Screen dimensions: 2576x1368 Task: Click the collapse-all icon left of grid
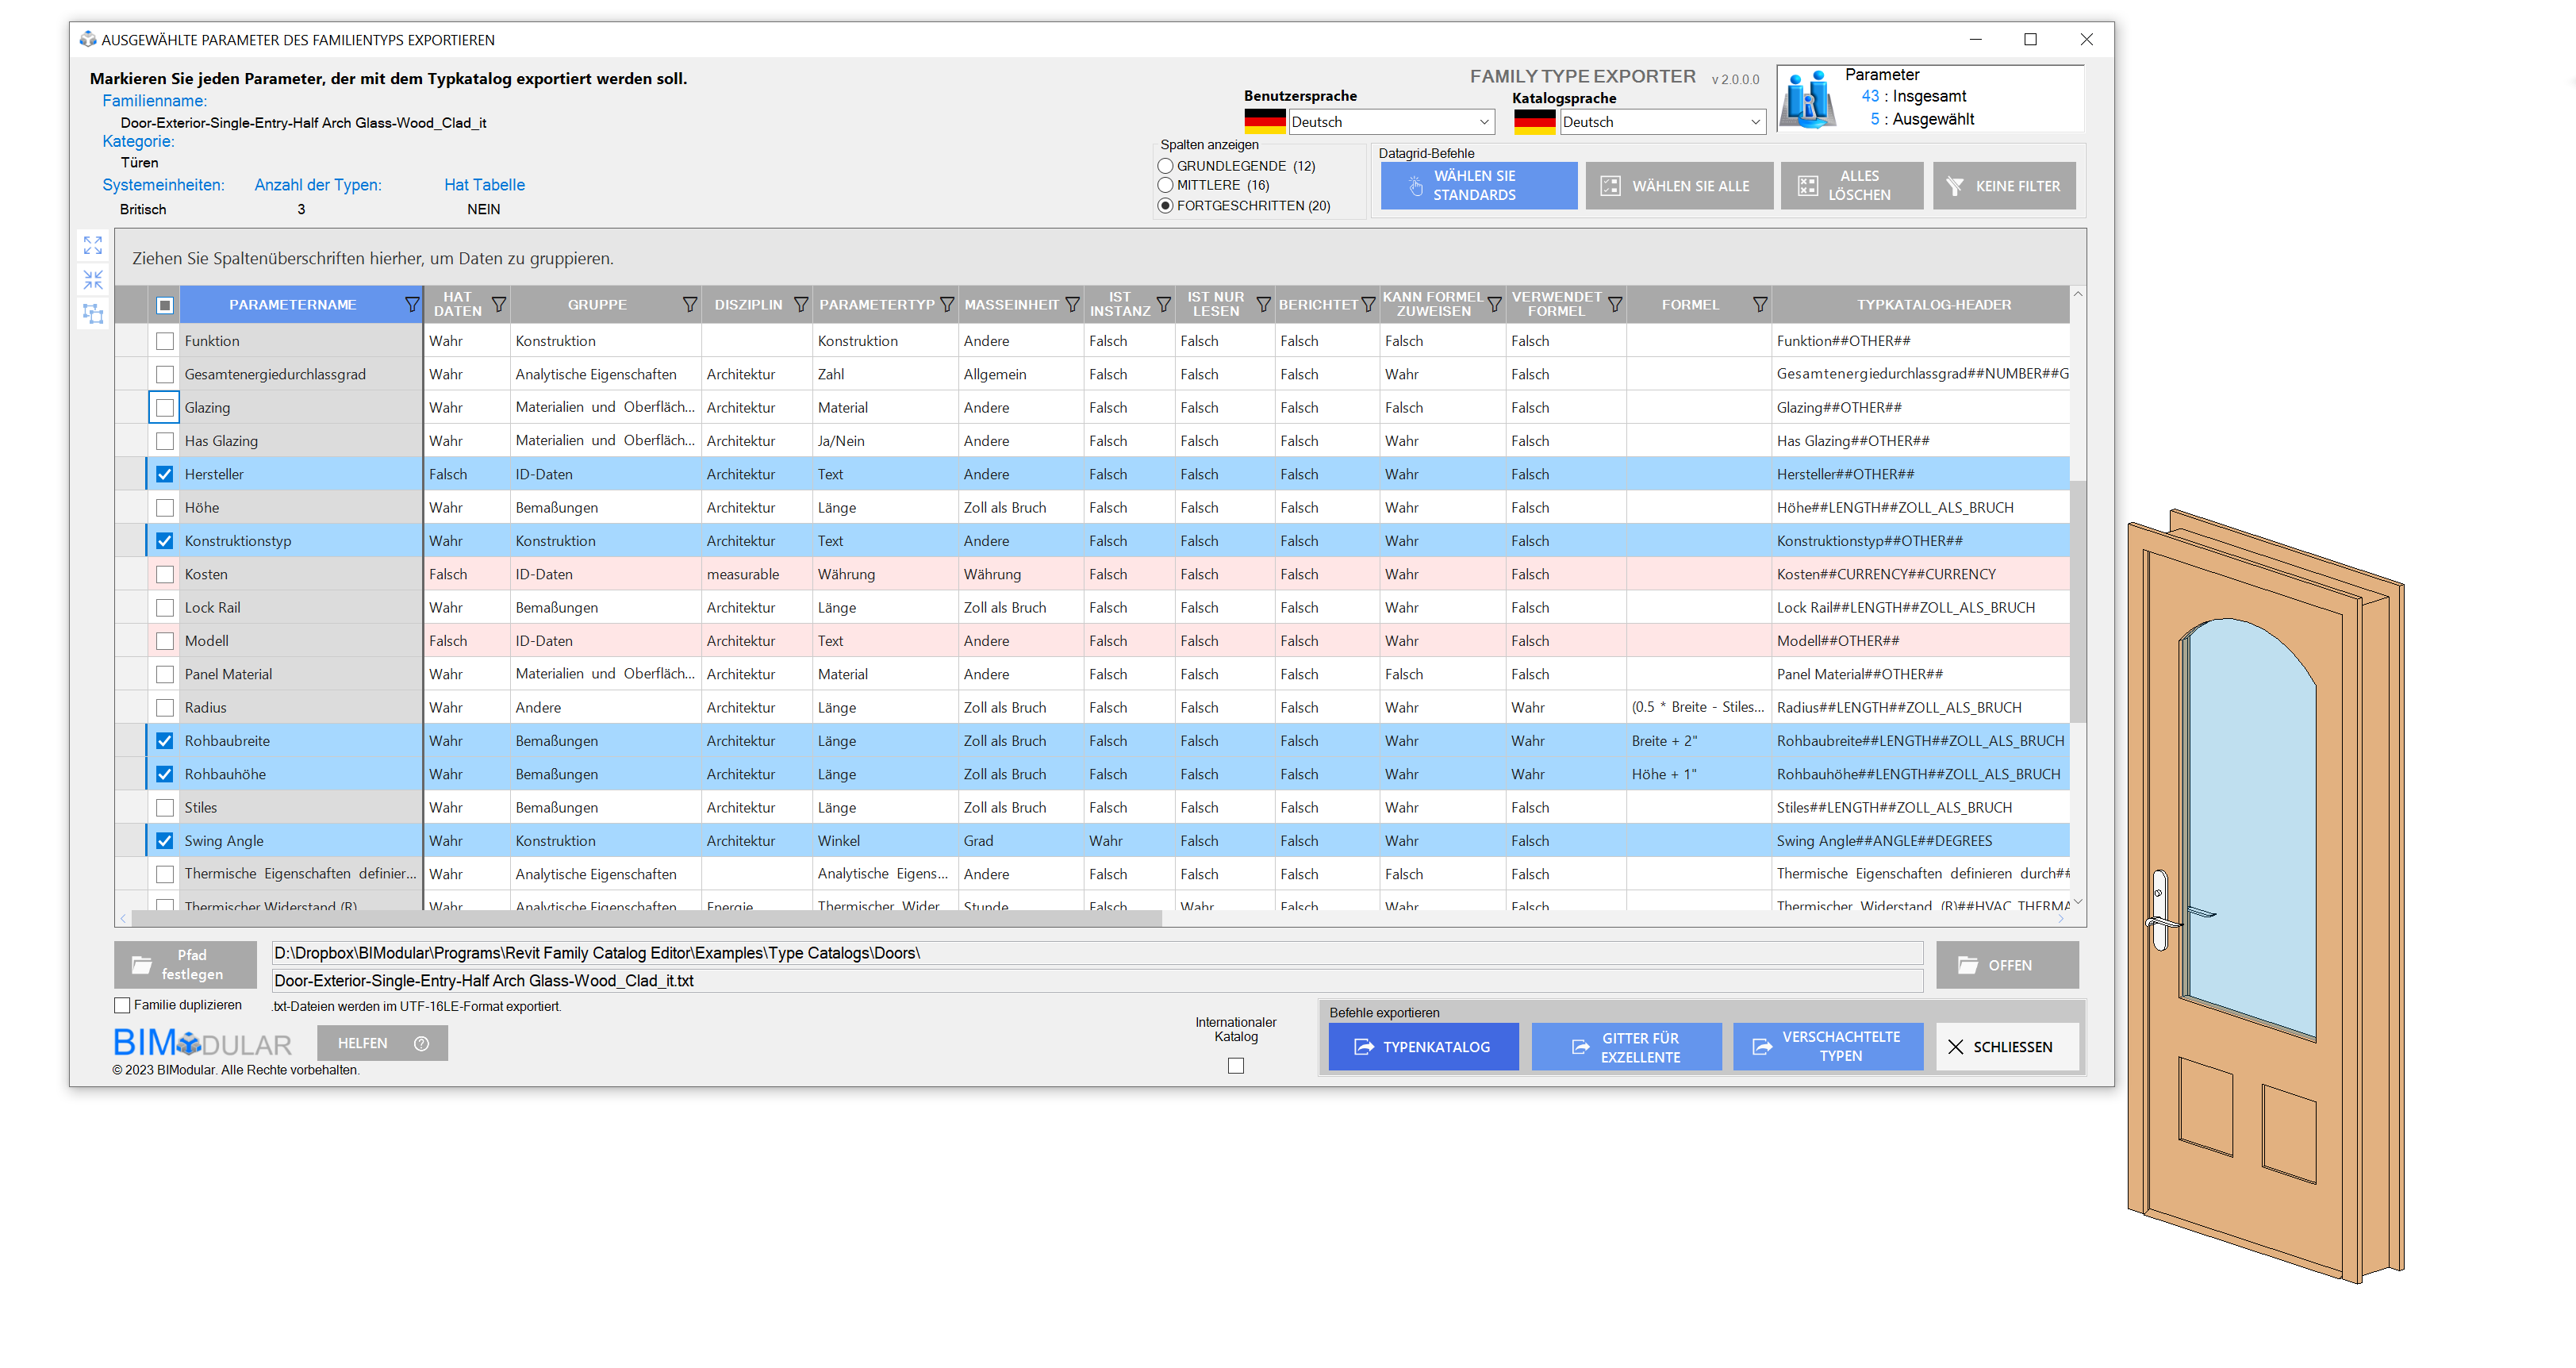pyautogui.click(x=93, y=279)
